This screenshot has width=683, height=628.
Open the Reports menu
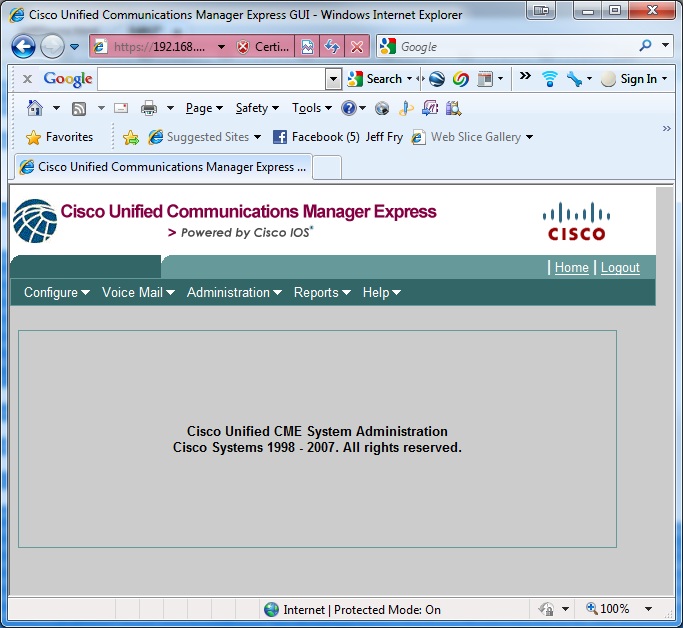tap(322, 293)
